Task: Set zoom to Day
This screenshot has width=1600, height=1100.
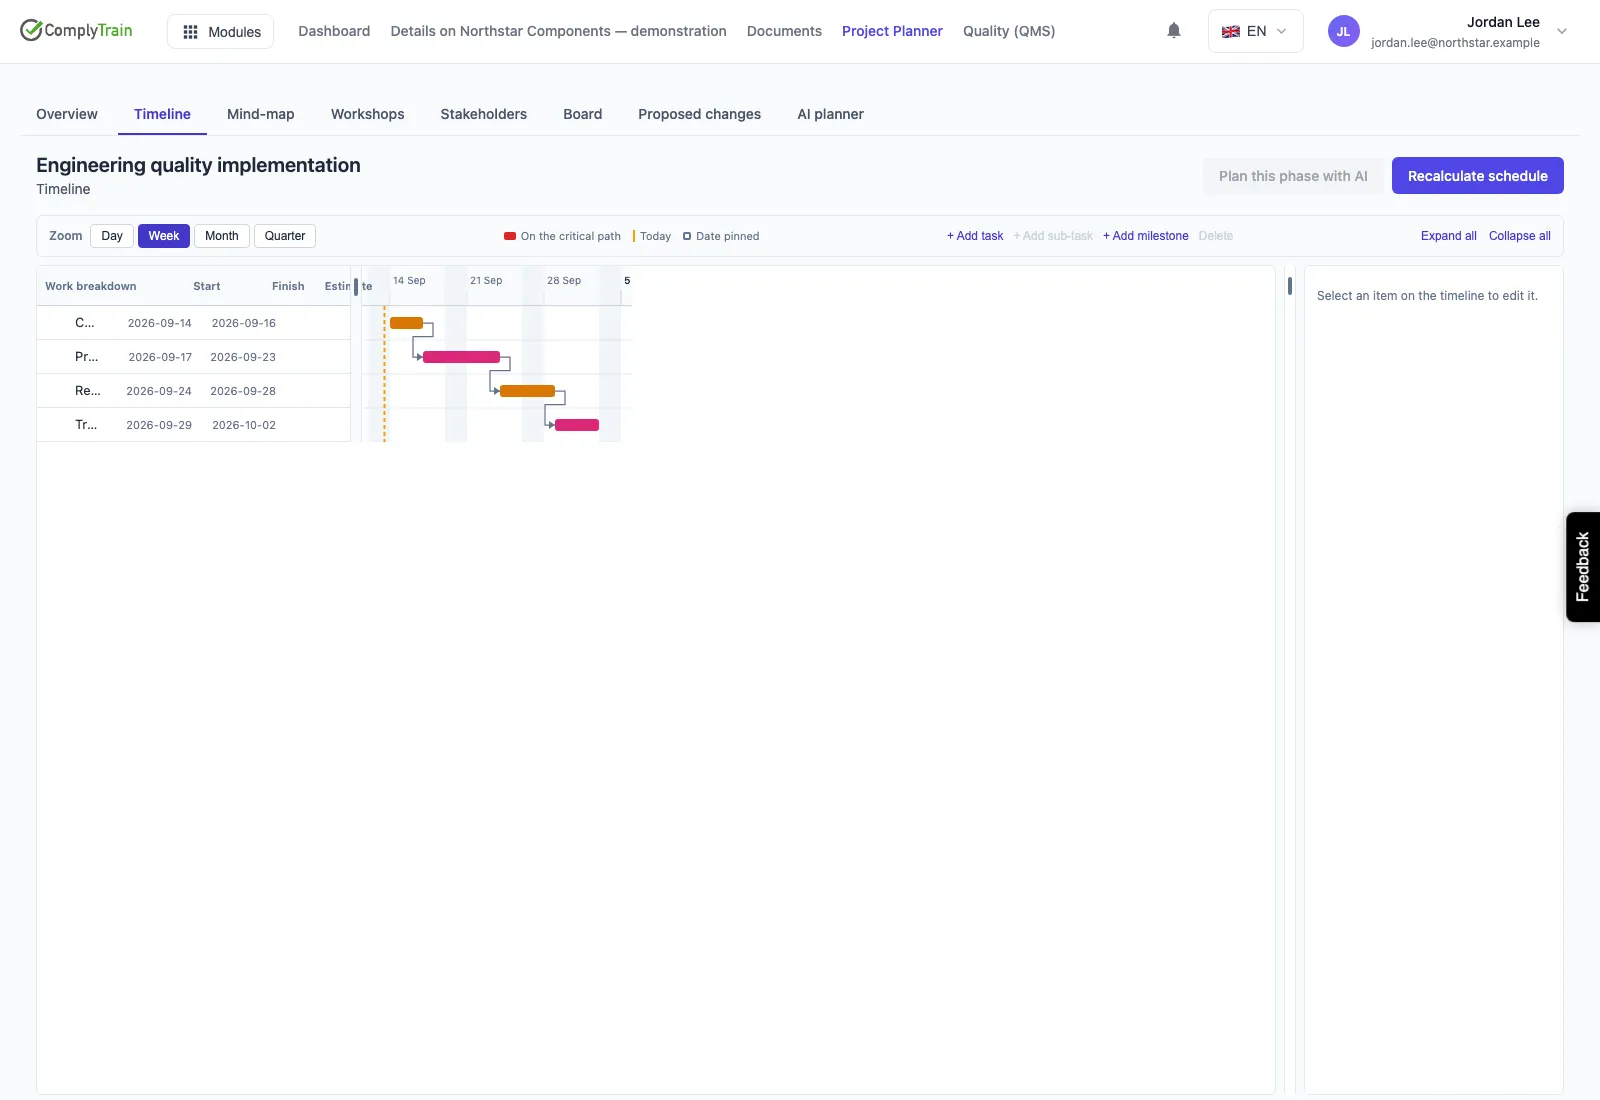Action: (112, 236)
